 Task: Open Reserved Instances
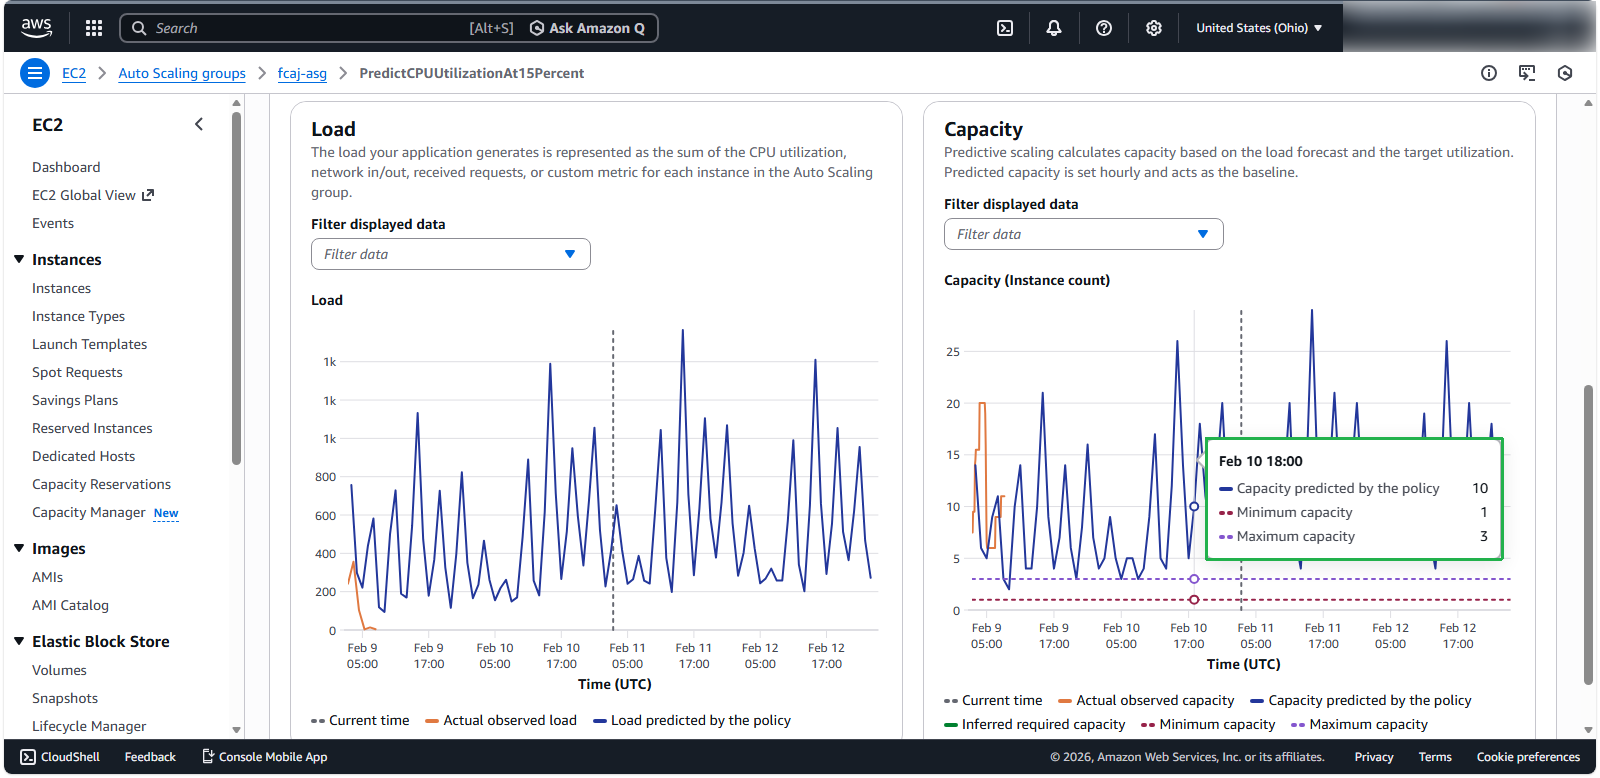92,428
